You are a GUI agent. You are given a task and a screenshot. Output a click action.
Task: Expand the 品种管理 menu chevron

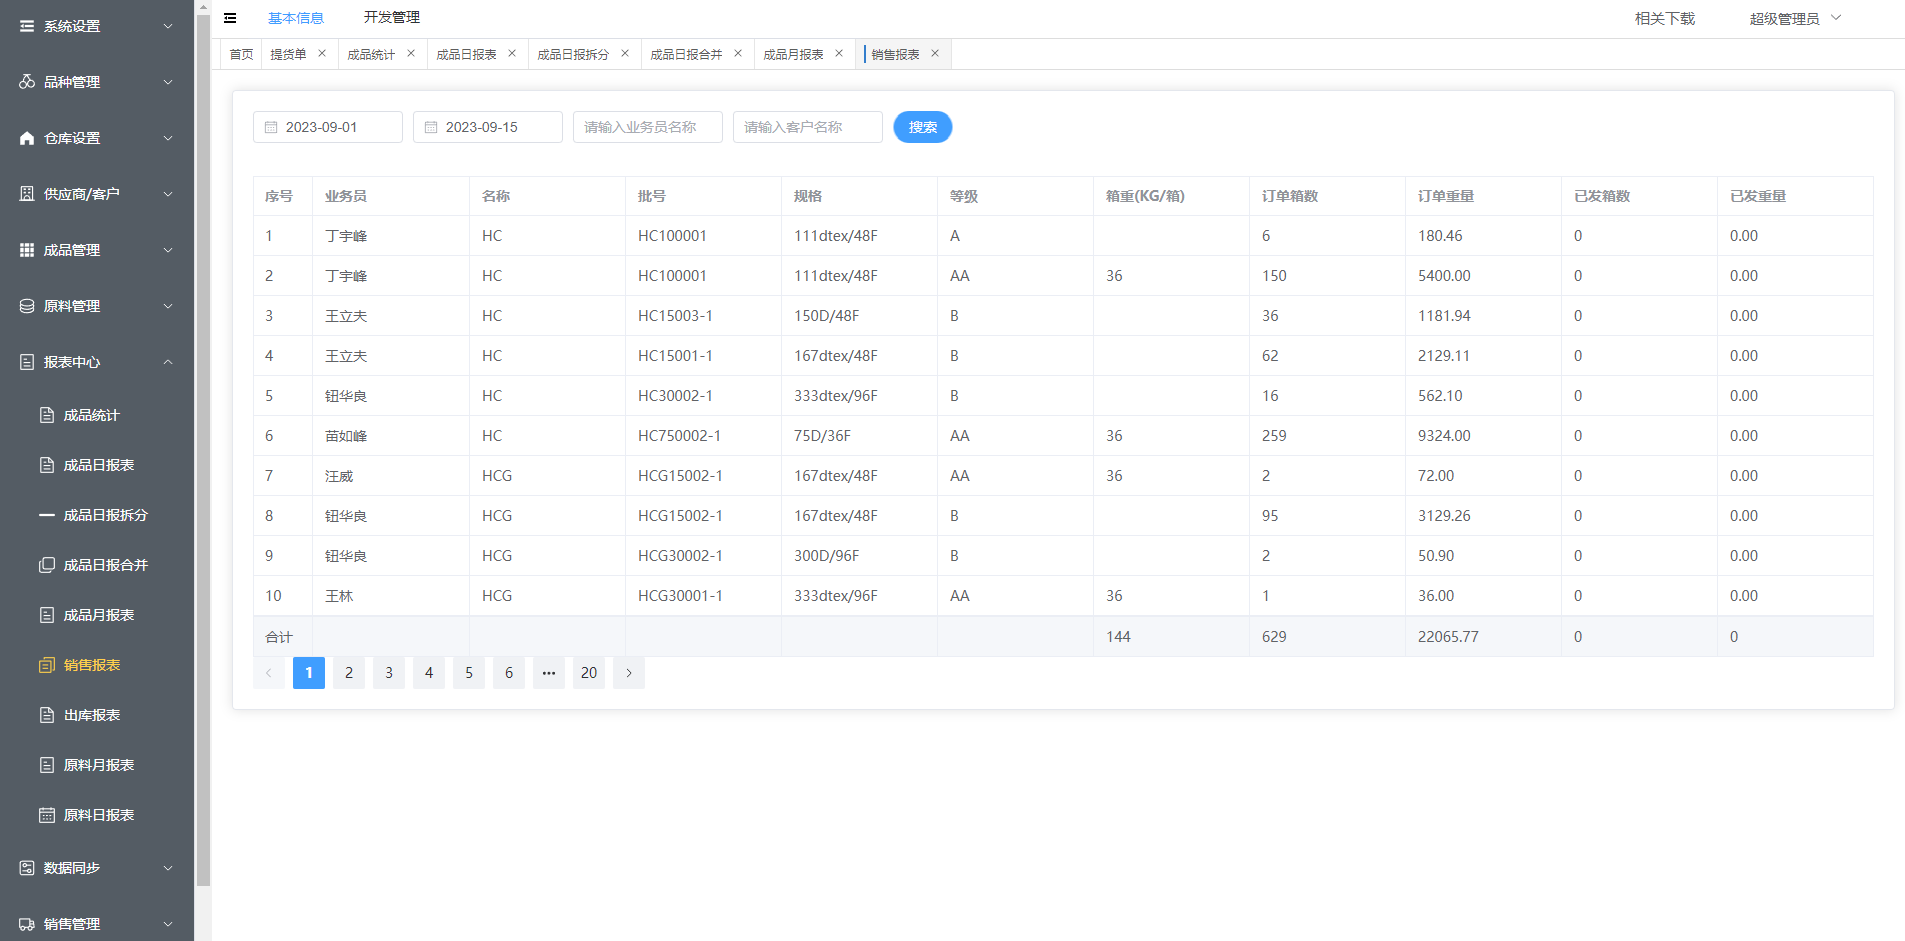[168, 82]
